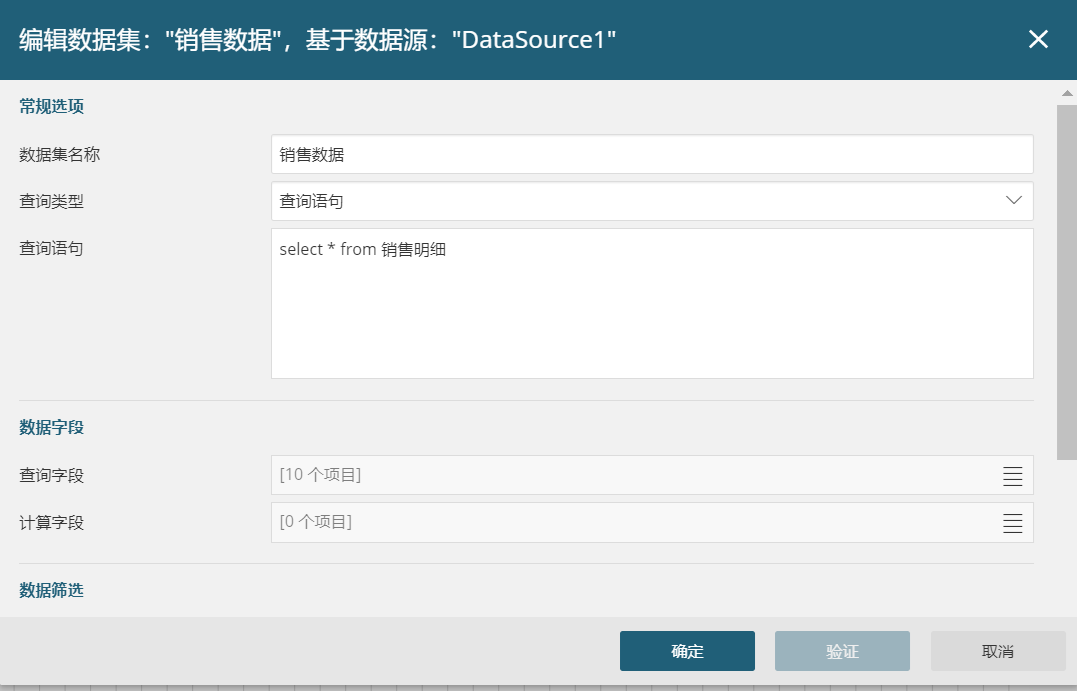
Task: Expand the 查询类型 dropdown chevron
Action: (x=1013, y=201)
